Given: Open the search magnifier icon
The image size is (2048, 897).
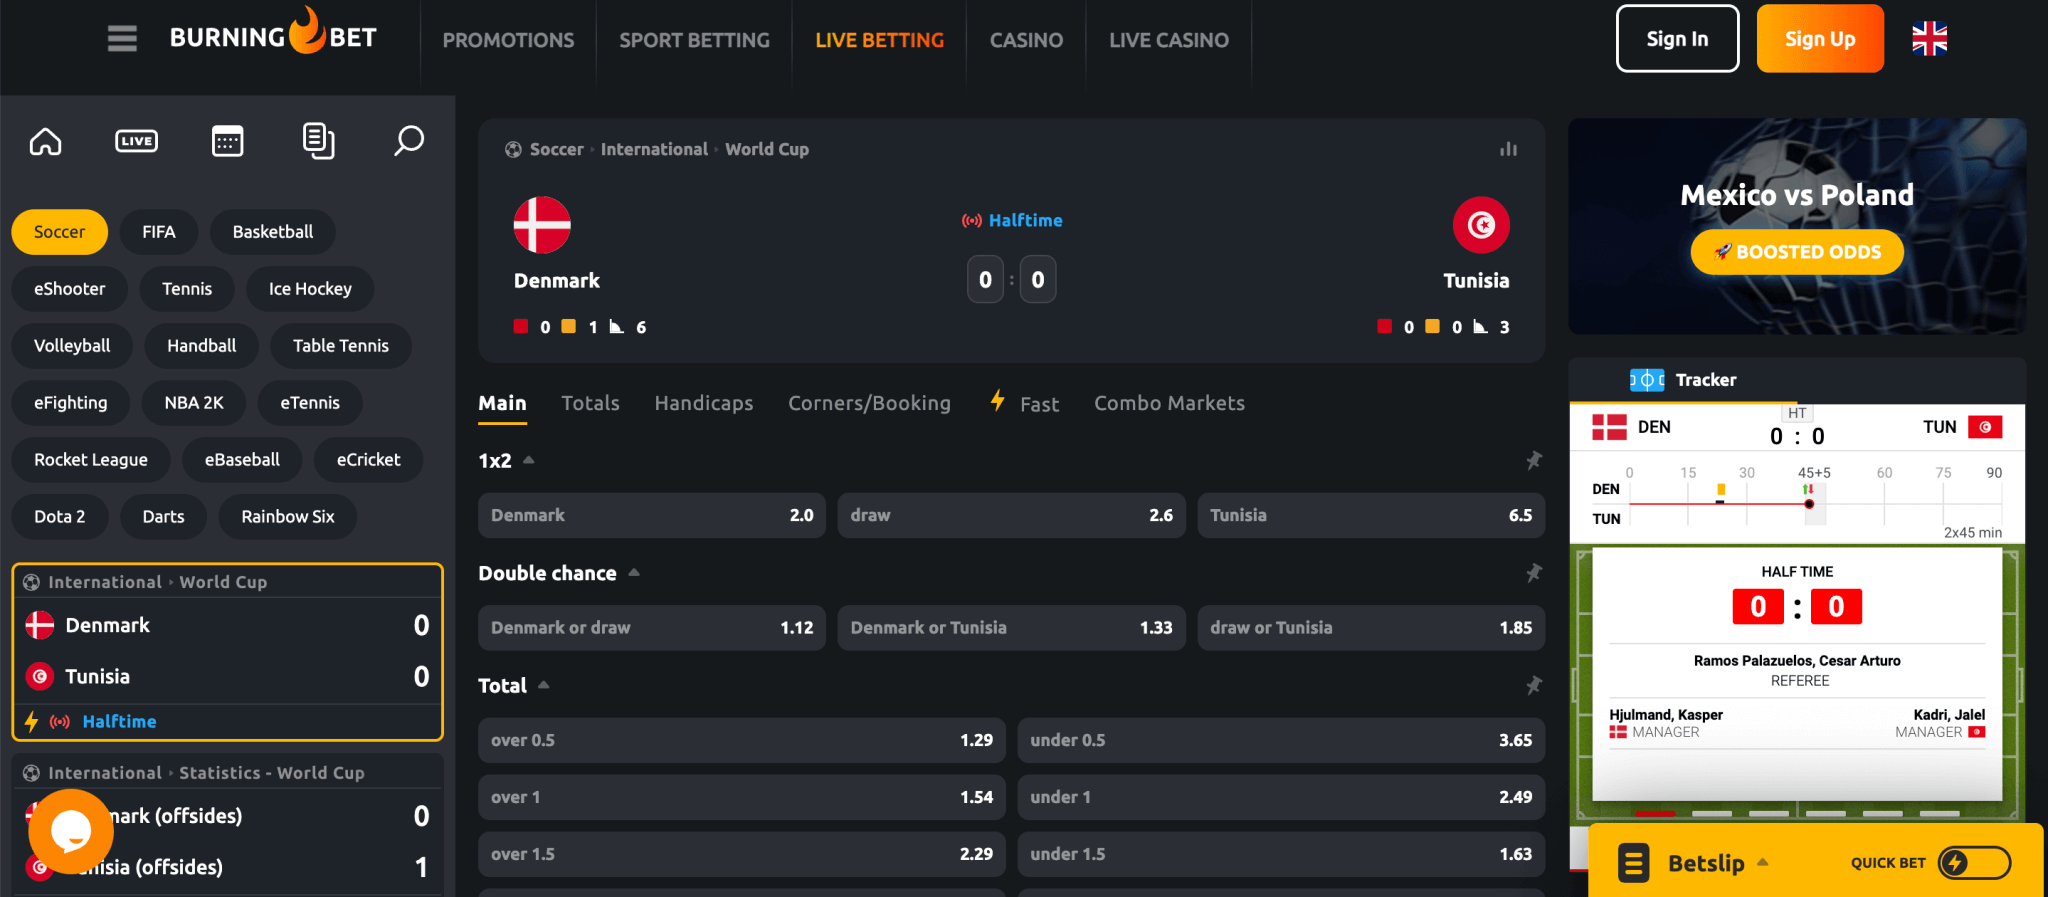Looking at the screenshot, I should [x=408, y=141].
